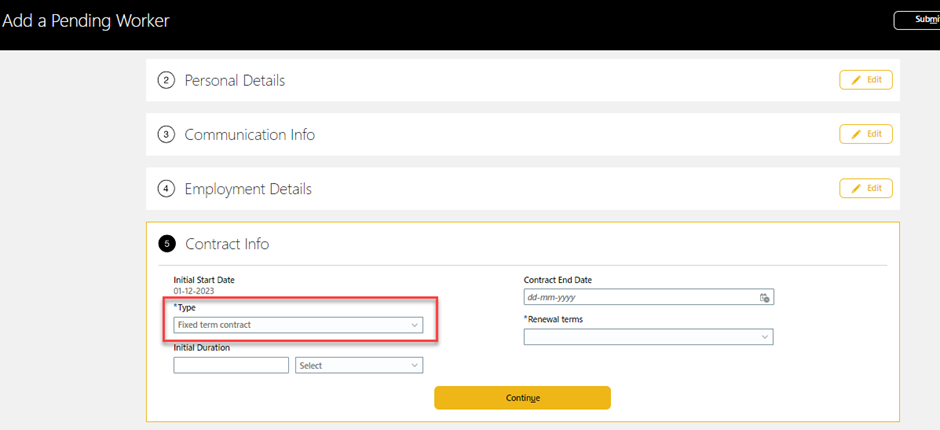Image resolution: width=940 pixels, height=430 pixels.
Task: Click the yellow Continue button
Action: point(522,398)
